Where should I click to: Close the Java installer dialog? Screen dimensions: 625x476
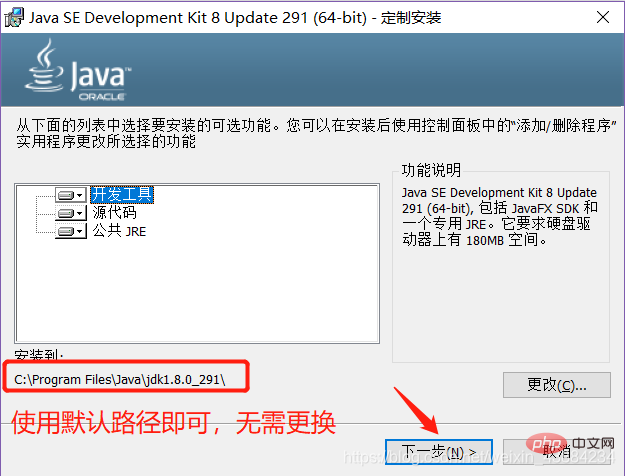pos(603,17)
